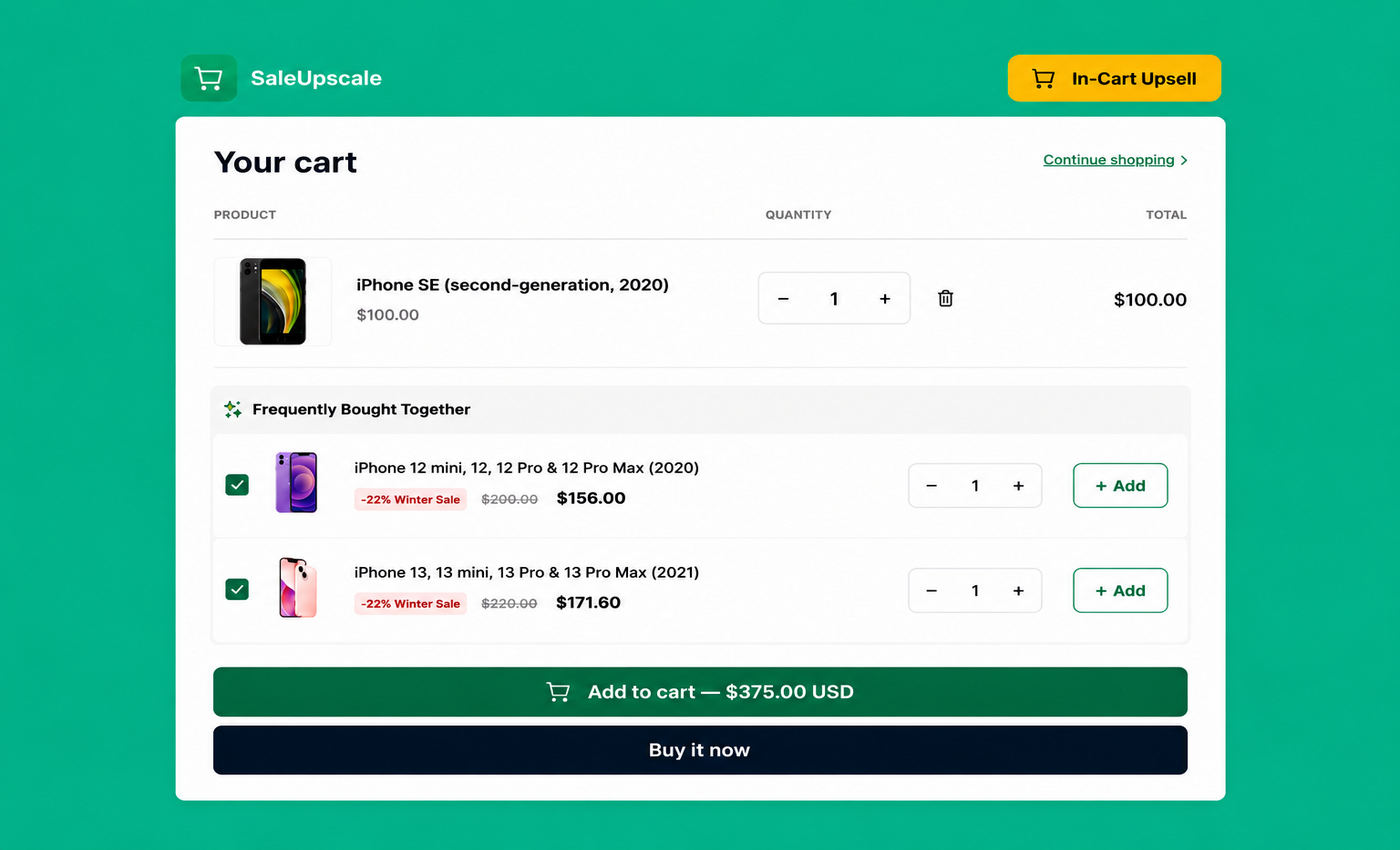Viewport: 1400px width, 850px height.
Task: Click the struck-through $200.00 price
Action: click(x=509, y=499)
